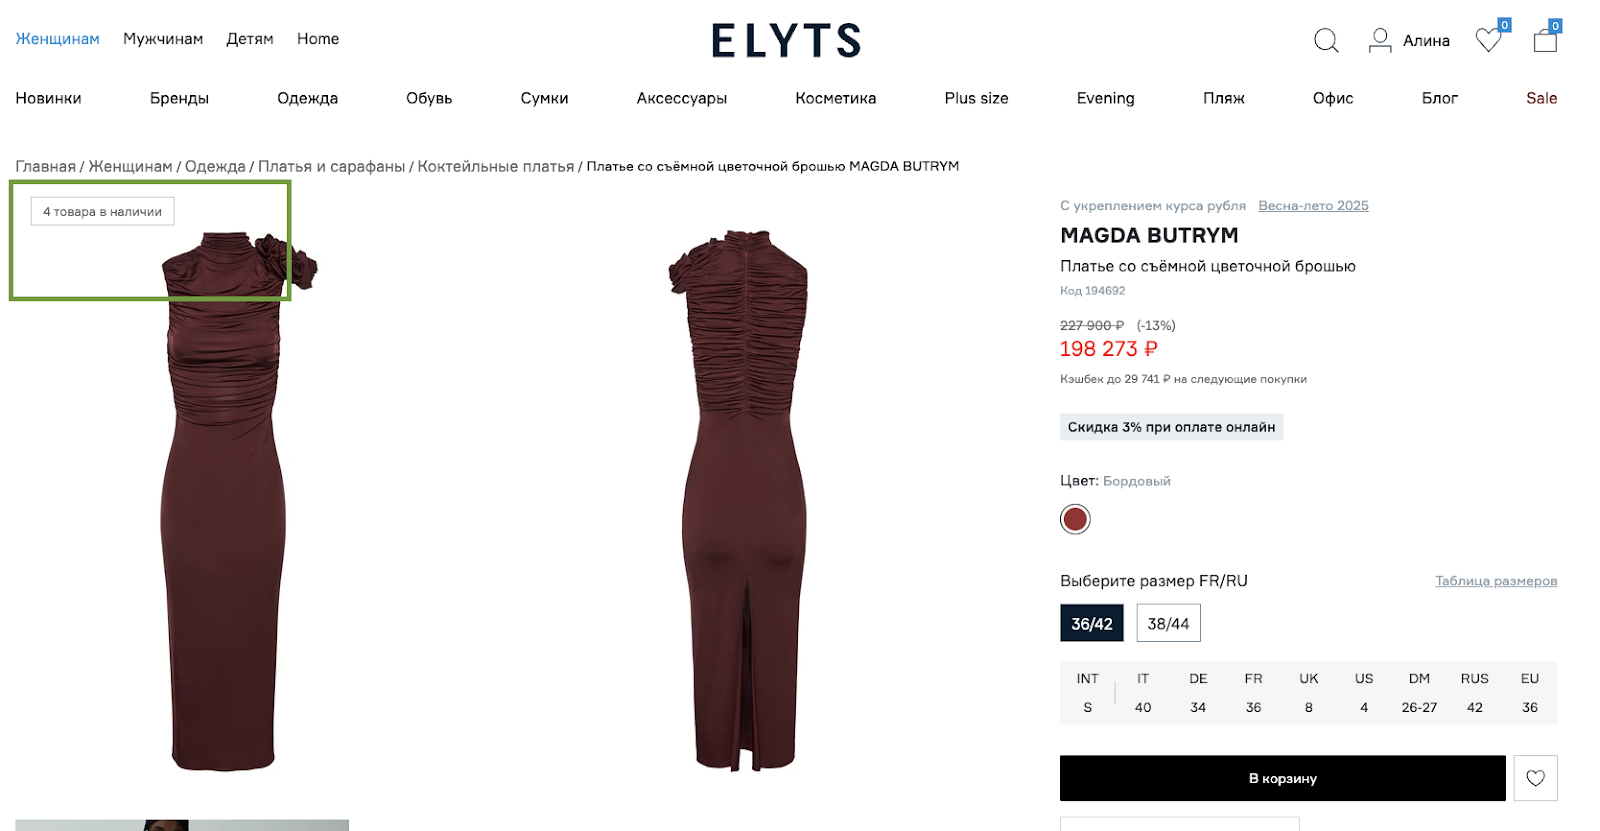The image size is (1600, 831).
Task: Open the Бренды menu
Action: click(179, 98)
